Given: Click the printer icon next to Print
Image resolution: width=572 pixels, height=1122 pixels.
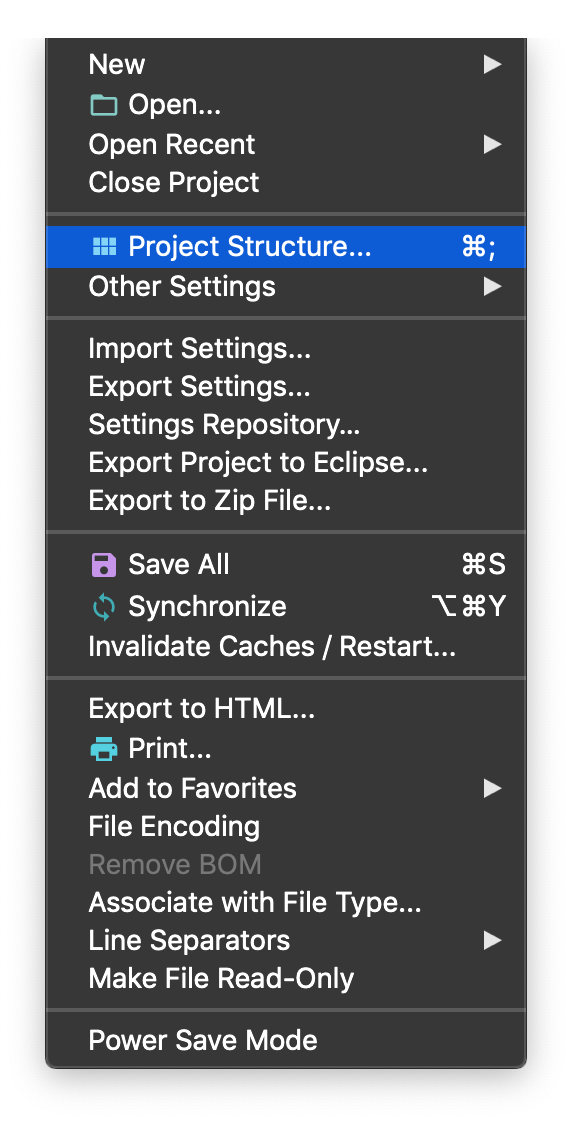Looking at the screenshot, I should pos(104,750).
